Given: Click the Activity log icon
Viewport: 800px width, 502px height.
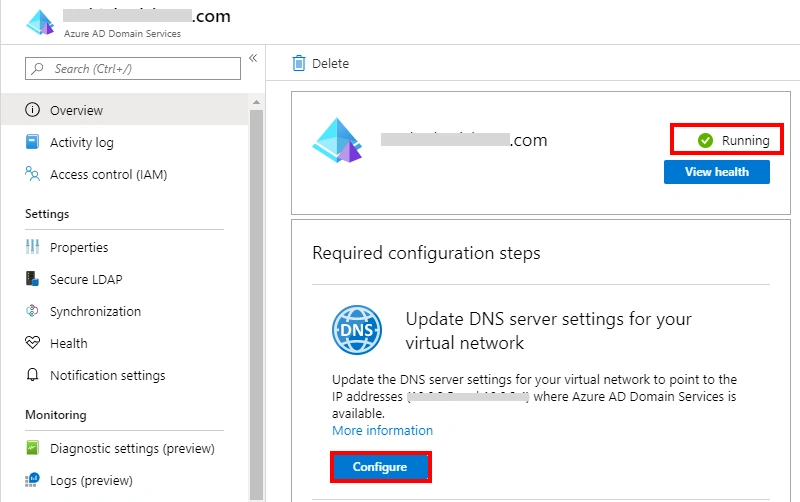Looking at the screenshot, I should tap(32, 141).
